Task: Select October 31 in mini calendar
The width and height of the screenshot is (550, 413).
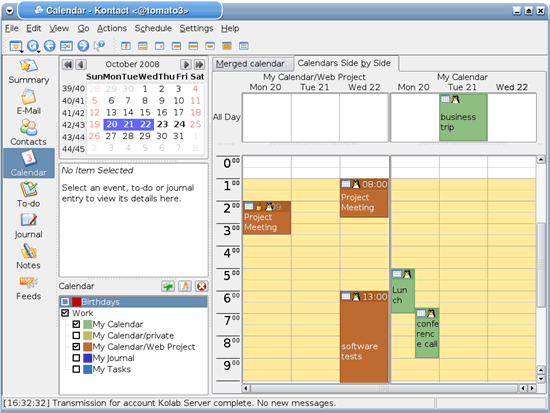Action: tap(179, 136)
